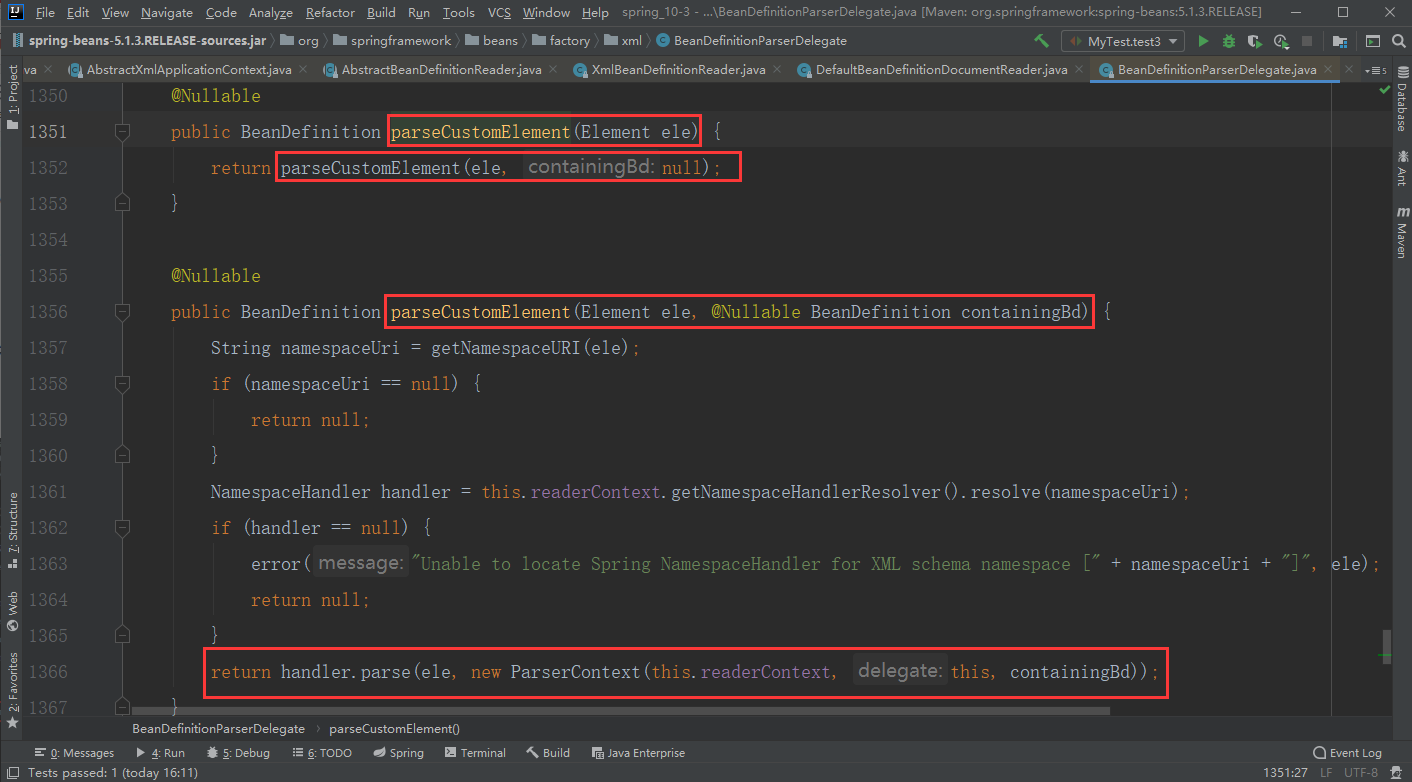Click the 1351:27 caret position indicator
Image resolution: width=1412 pixels, height=782 pixels.
tap(1283, 772)
